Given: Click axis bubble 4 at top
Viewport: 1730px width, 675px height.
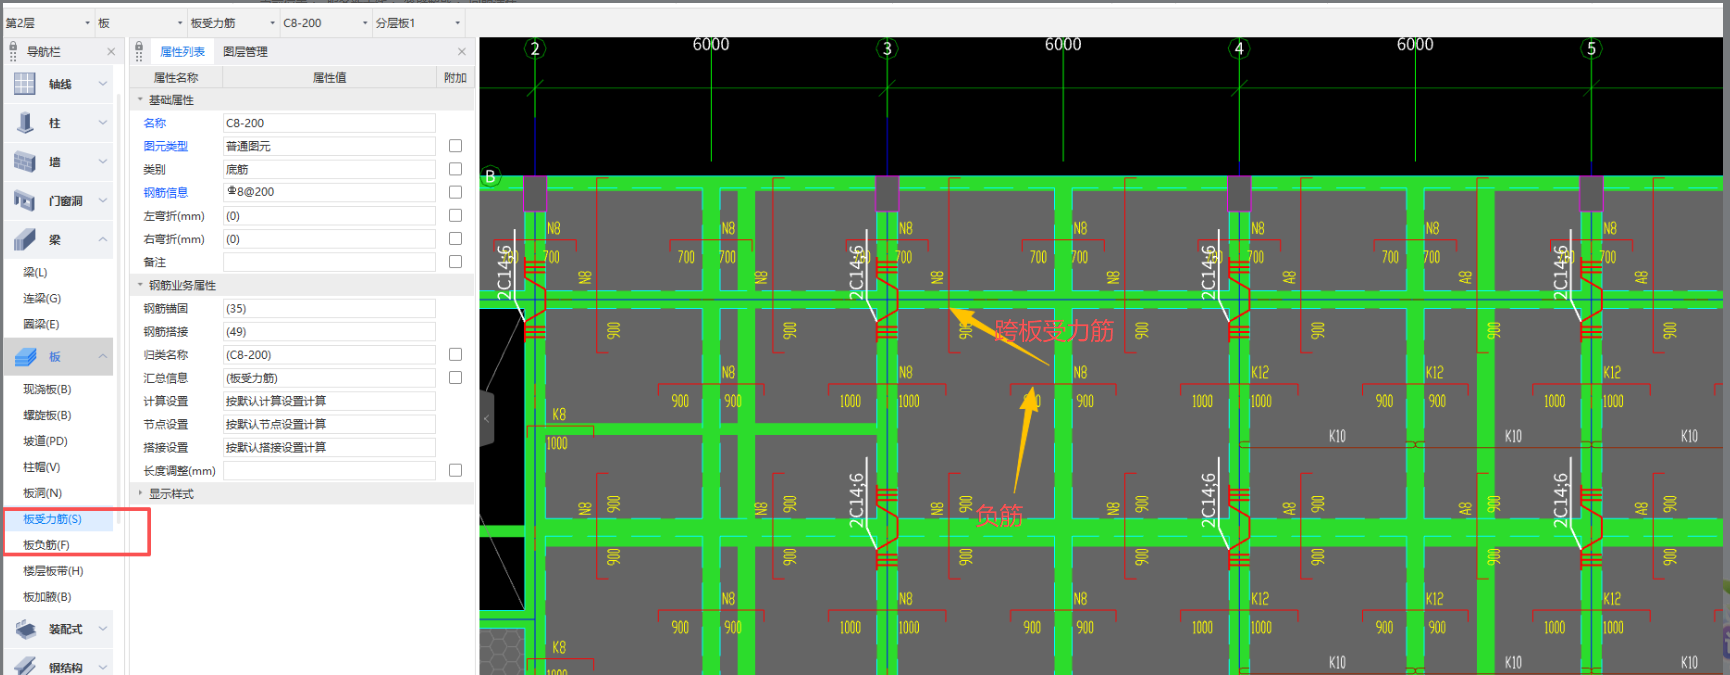Looking at the screenshot, I should pos(1239,48).
